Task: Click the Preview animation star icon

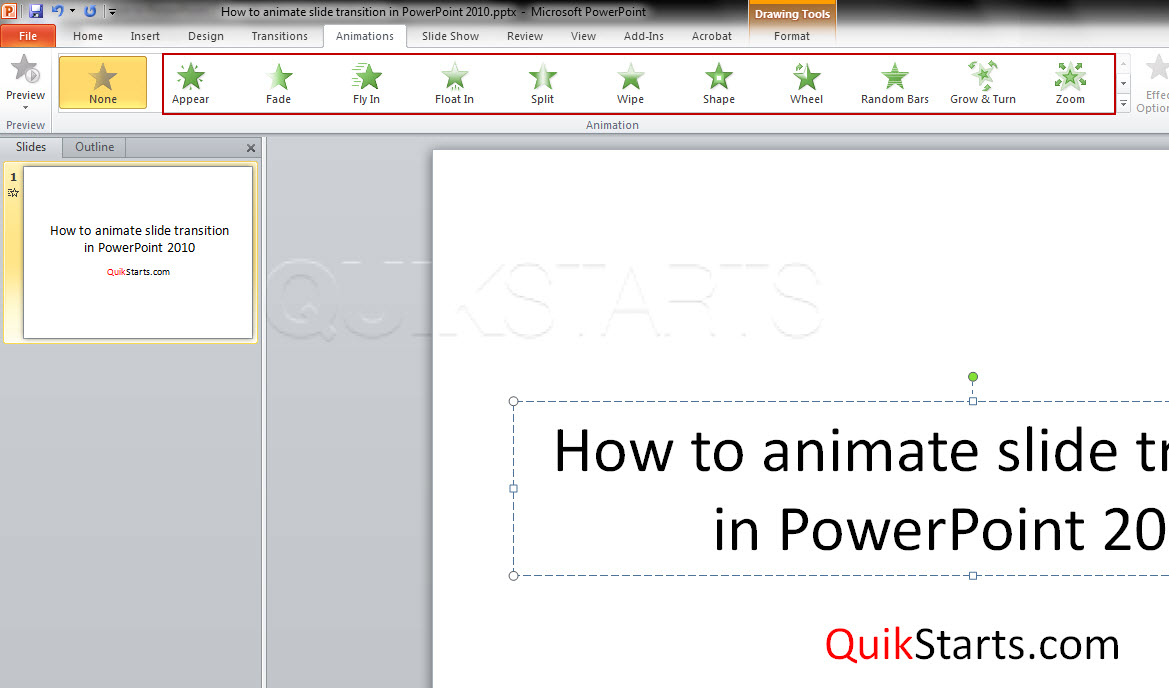Action: tap(25, 69)
